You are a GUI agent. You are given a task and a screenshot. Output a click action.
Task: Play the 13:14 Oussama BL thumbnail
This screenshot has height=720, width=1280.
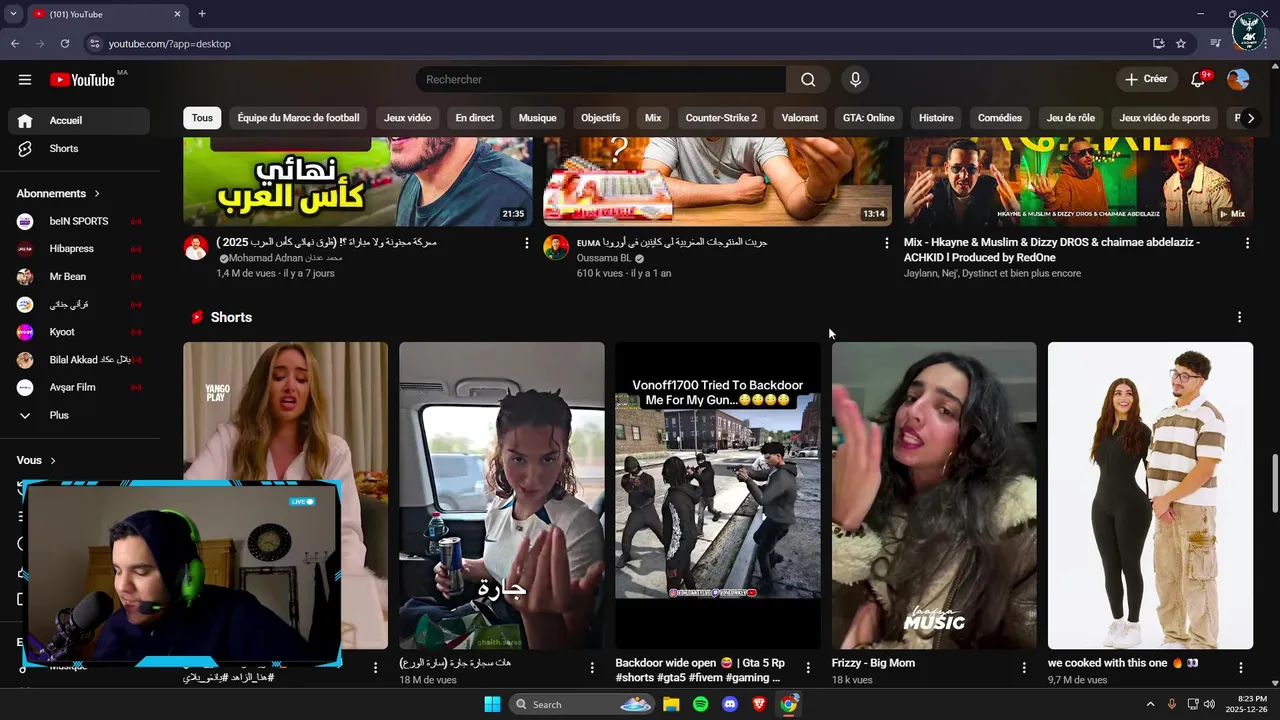coord(717,182)
